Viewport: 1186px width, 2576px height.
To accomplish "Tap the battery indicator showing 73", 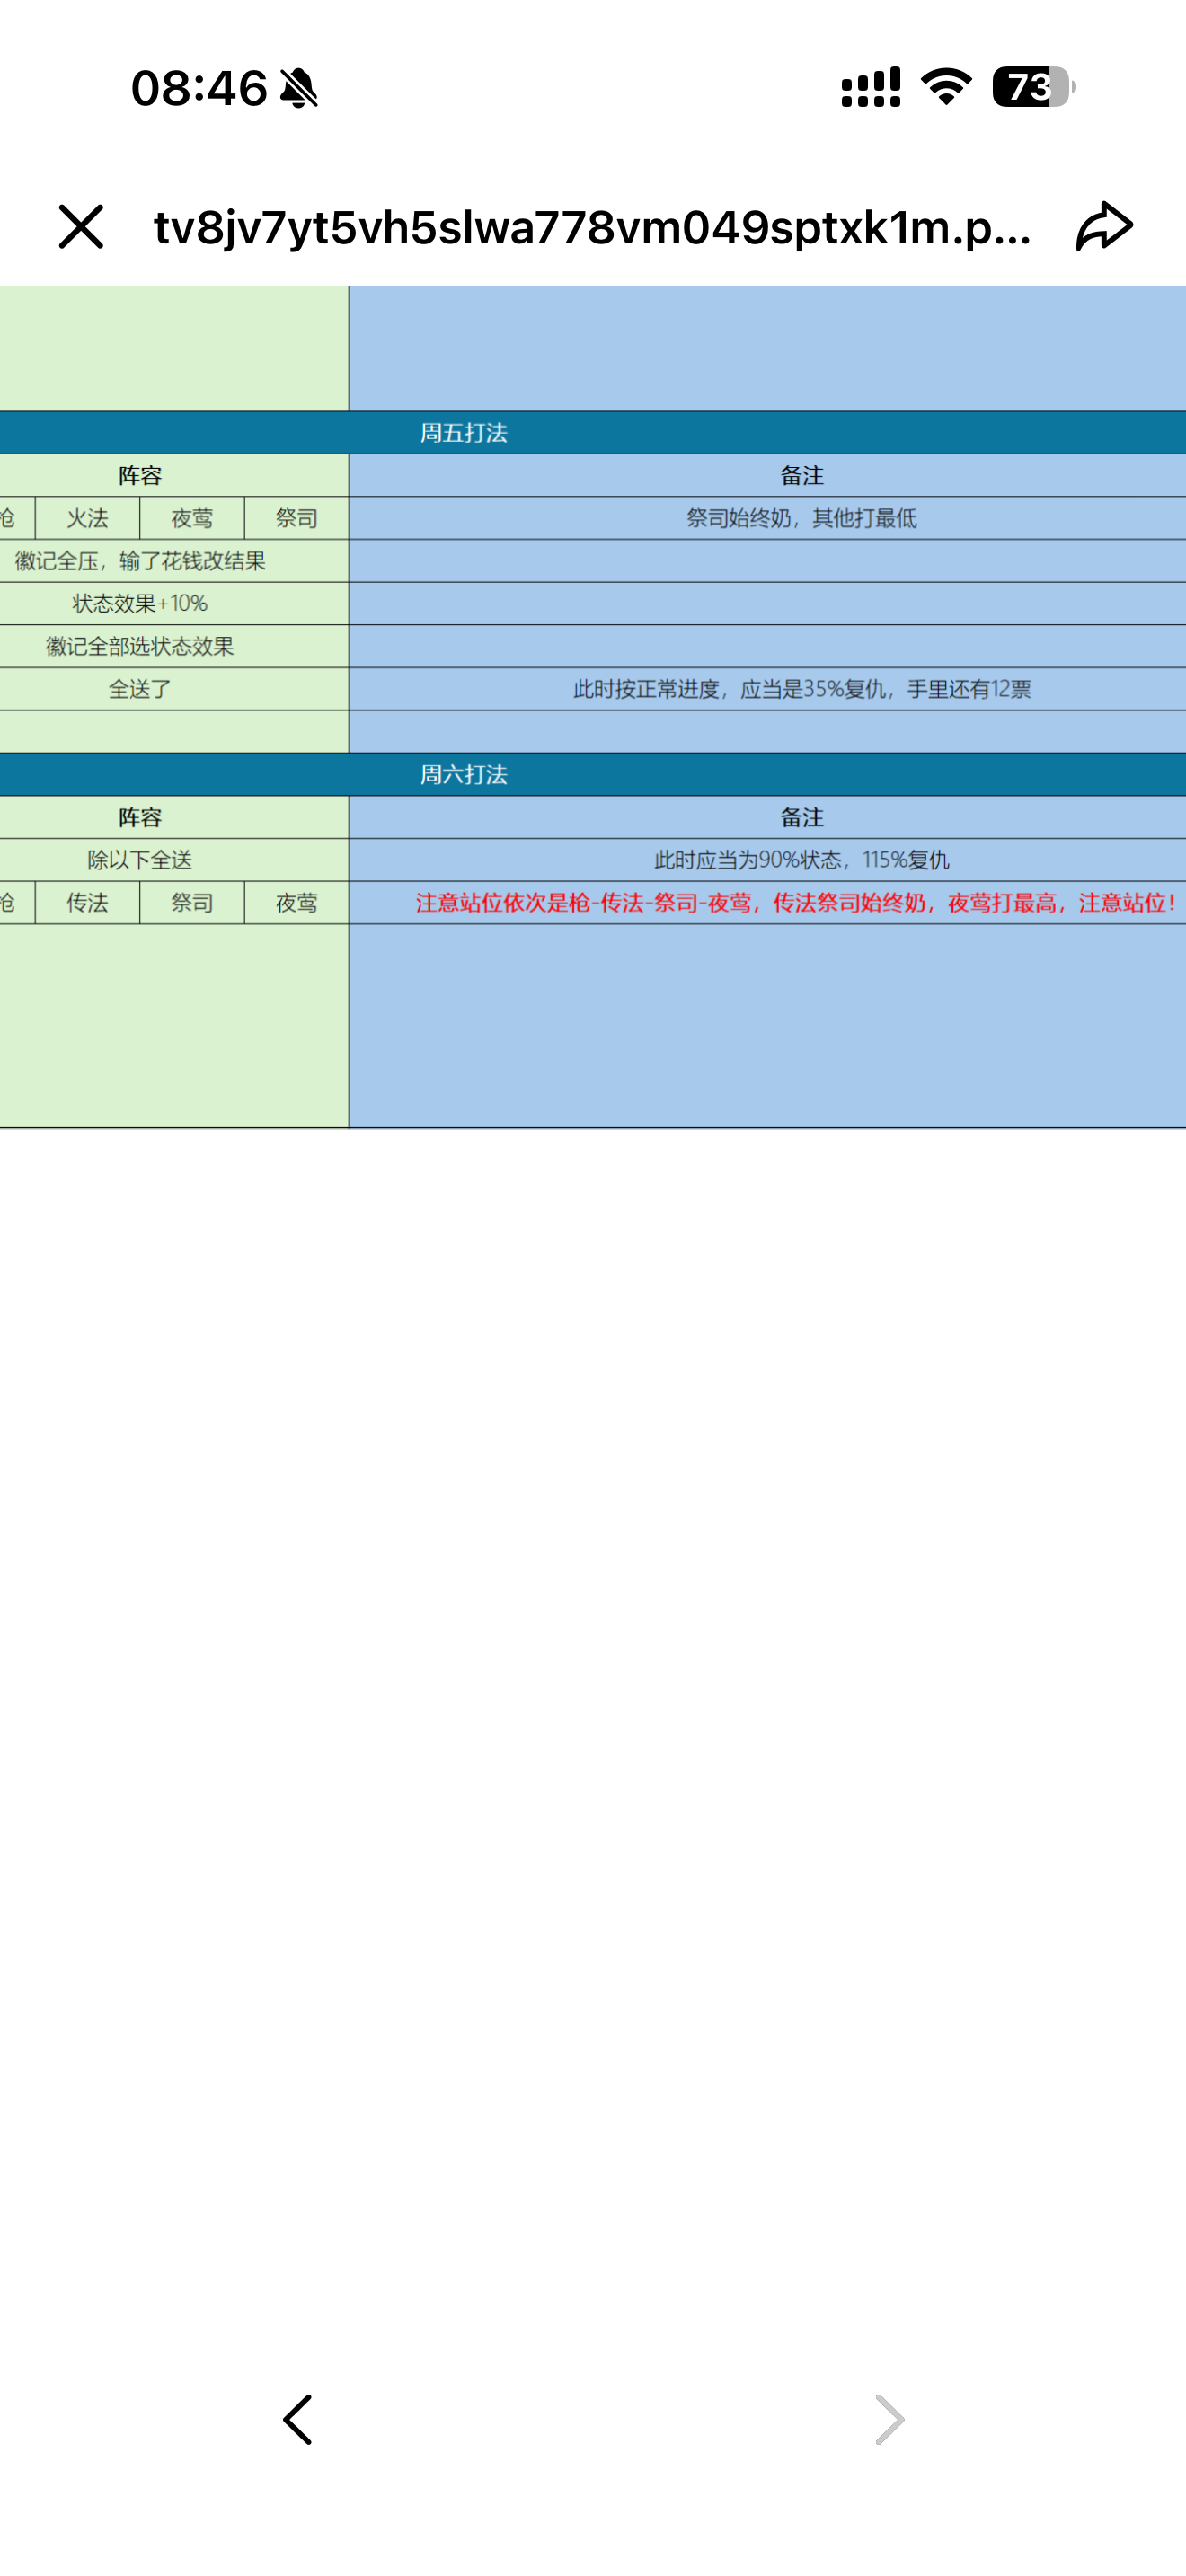I will click(x=1034, y=87).
